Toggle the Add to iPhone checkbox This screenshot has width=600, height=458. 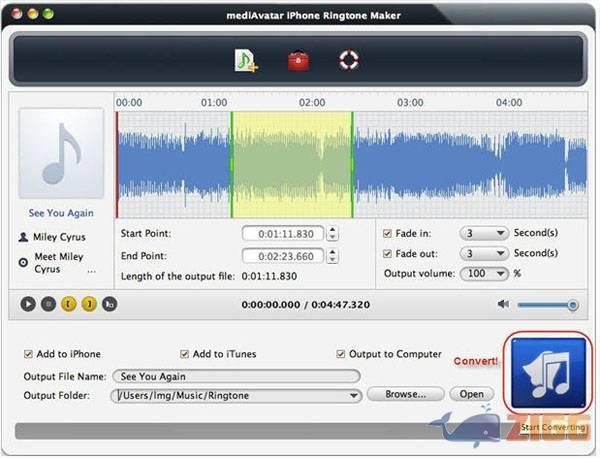pyautogui.click(x=28, y=354)
